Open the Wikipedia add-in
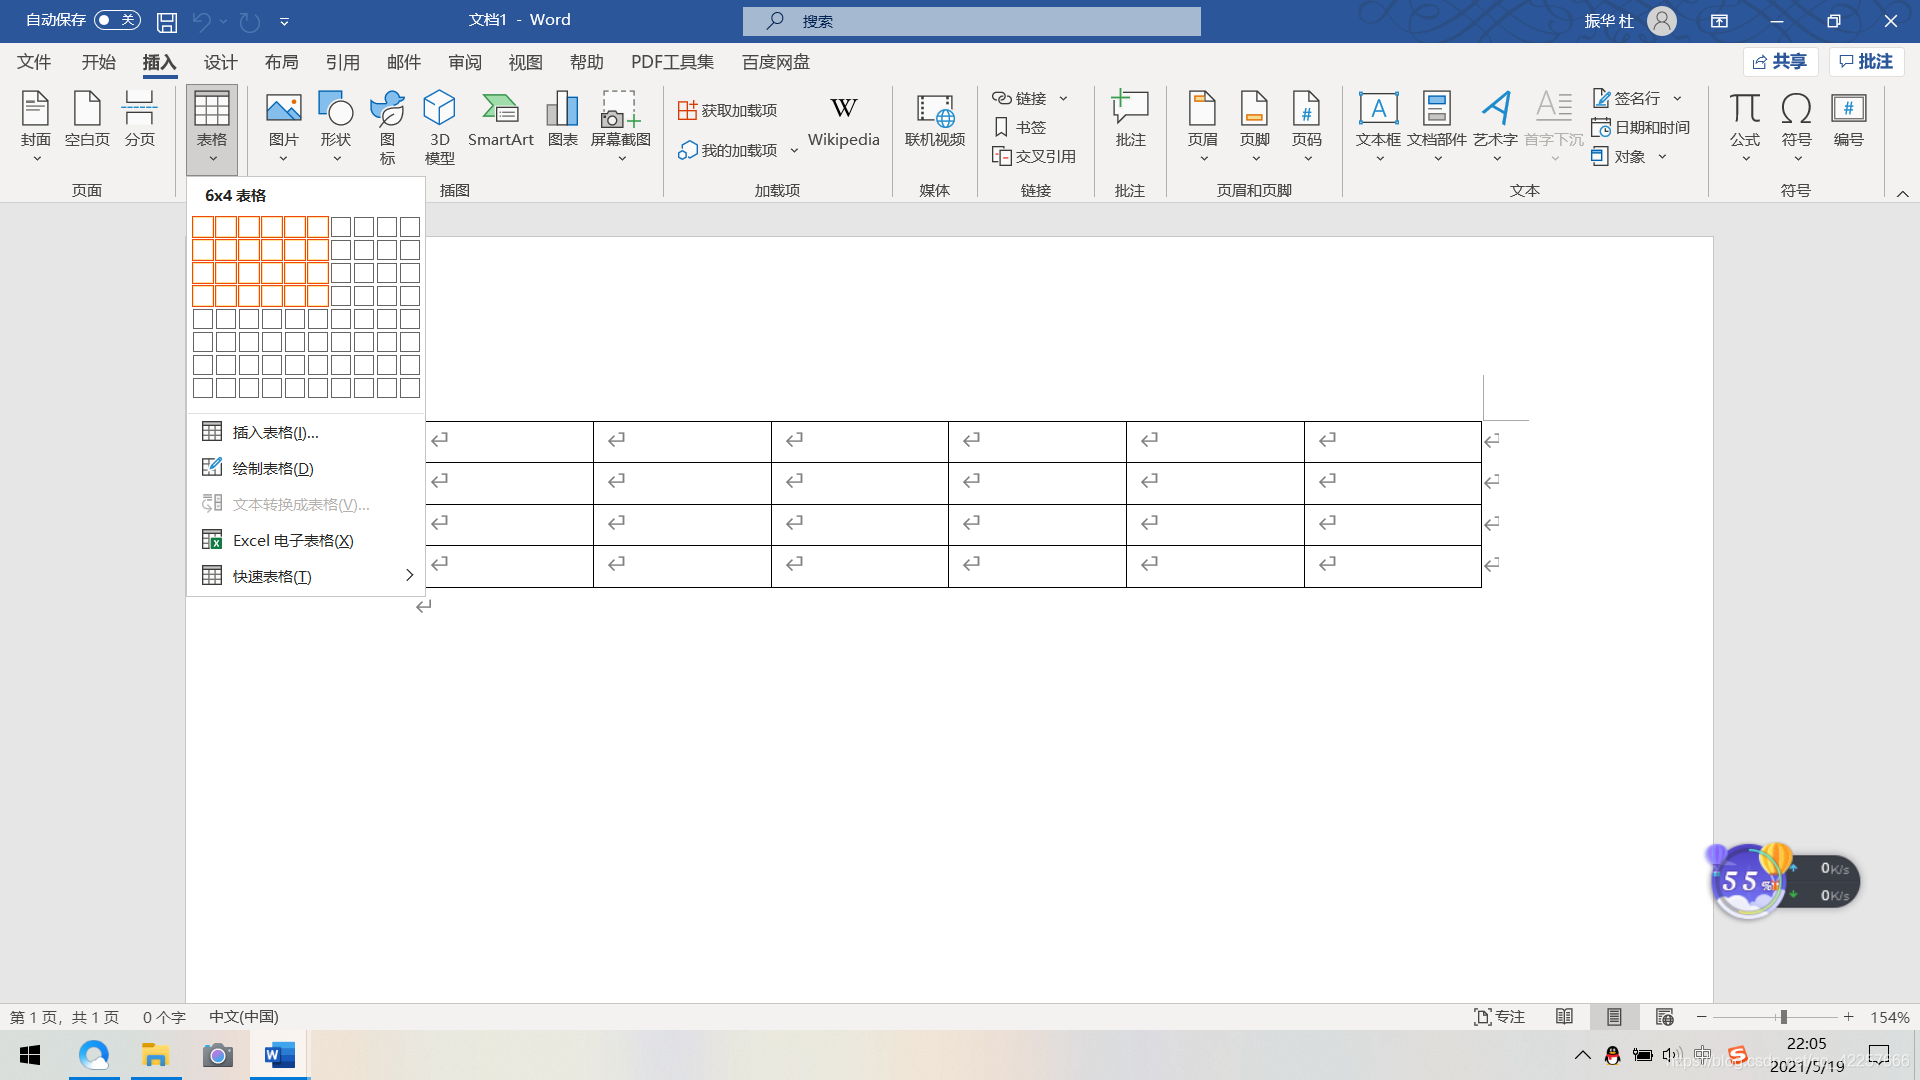 point(843,120)
